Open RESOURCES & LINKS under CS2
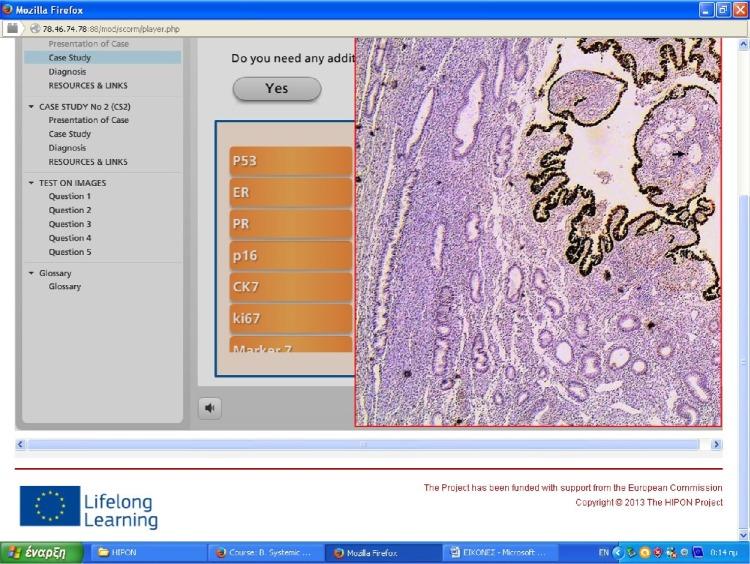The image size is (750, 564). [x=88, y=162]
